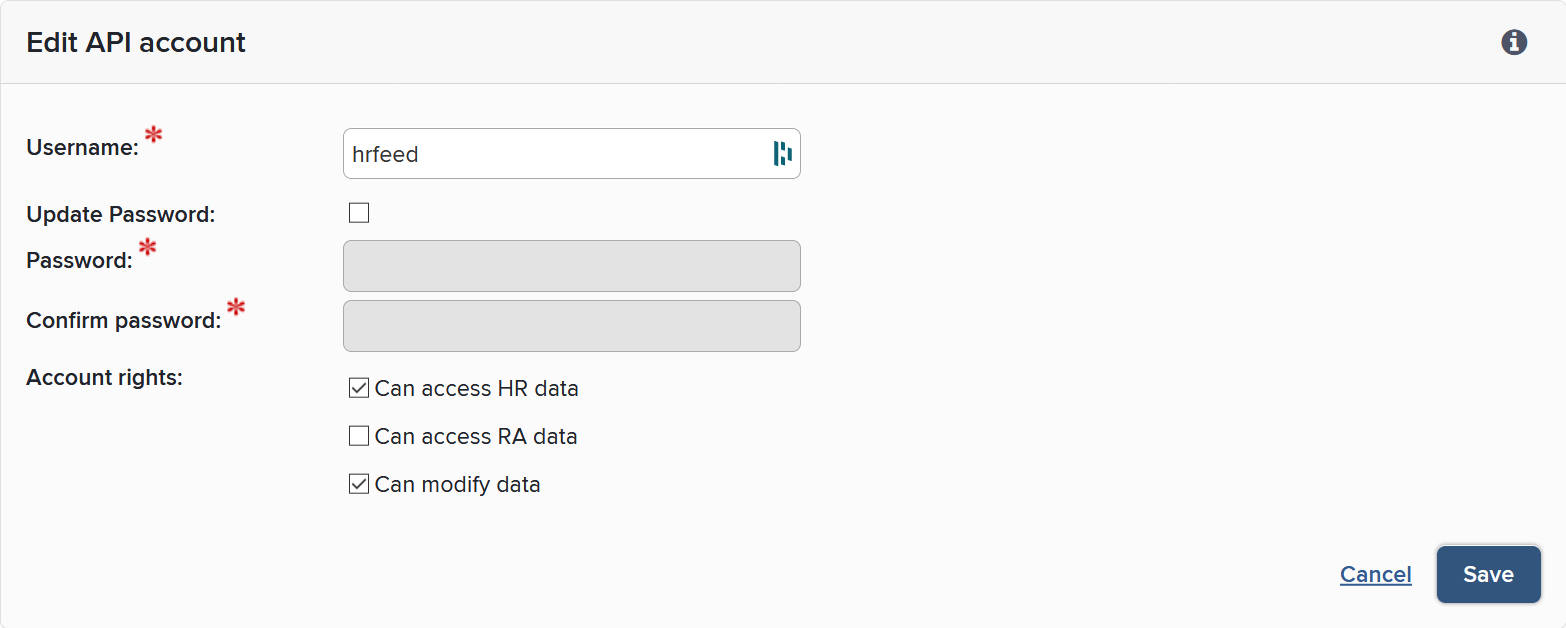Click the greyed-out Password input field
This screenshot has width=1566, height=628.
571,266
